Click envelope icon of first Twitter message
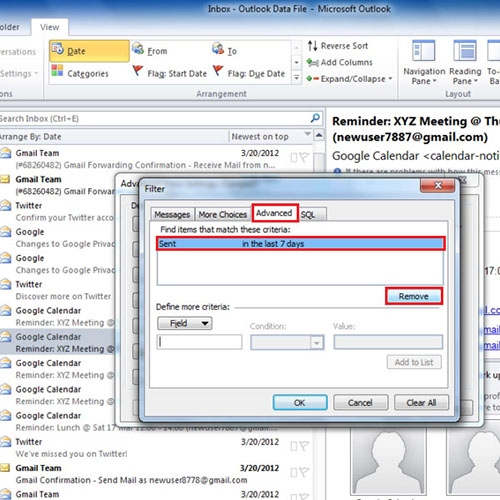The width and height of the screenshot is (500, 500). point(6,205)
